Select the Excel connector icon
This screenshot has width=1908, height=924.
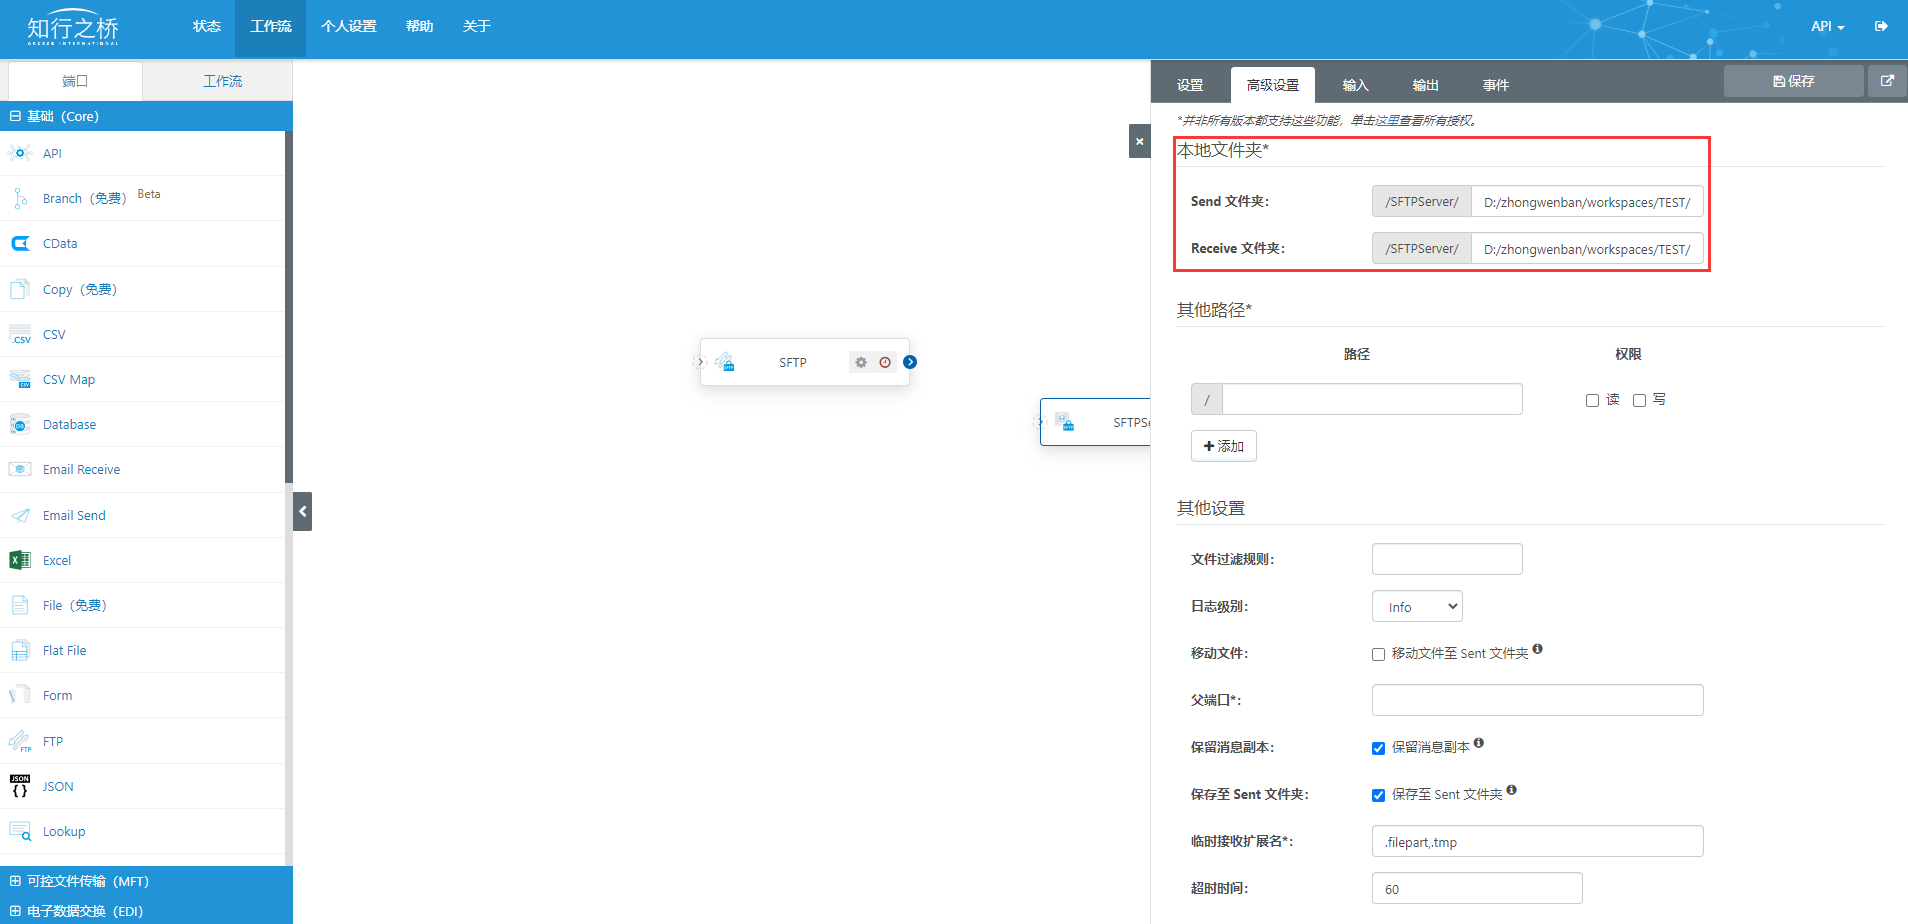click(20, 560)
